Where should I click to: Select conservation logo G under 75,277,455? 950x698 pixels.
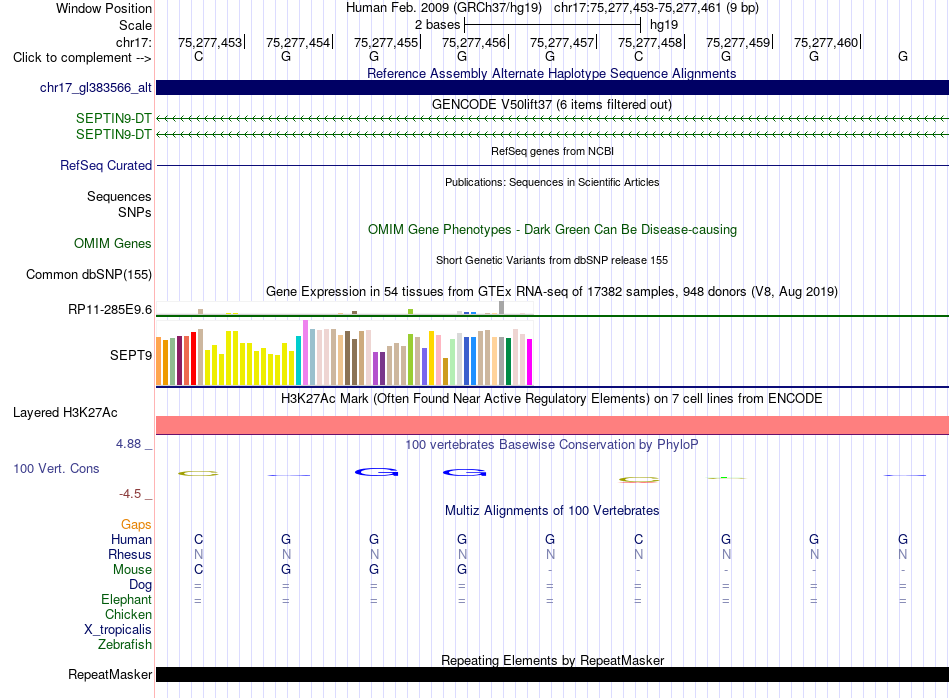(x=376, y=472)
